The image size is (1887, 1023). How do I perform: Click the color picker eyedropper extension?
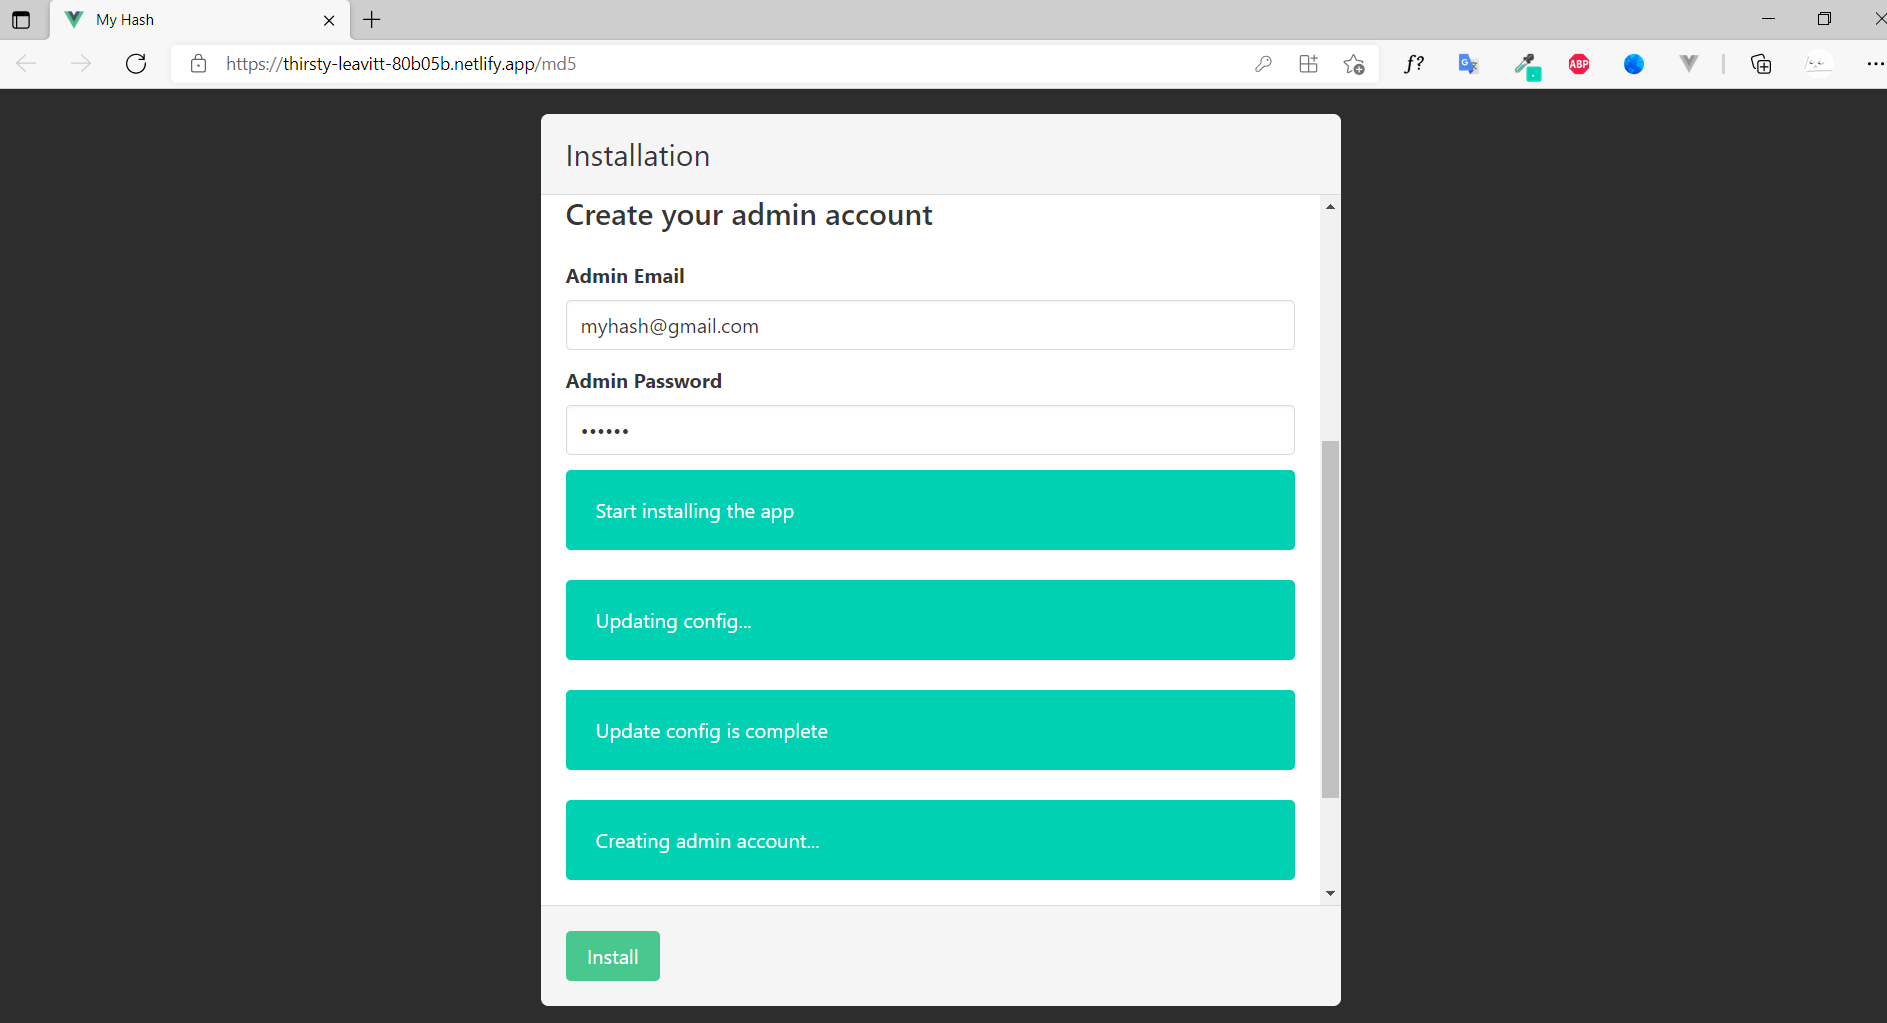[x=1525, y=65]
